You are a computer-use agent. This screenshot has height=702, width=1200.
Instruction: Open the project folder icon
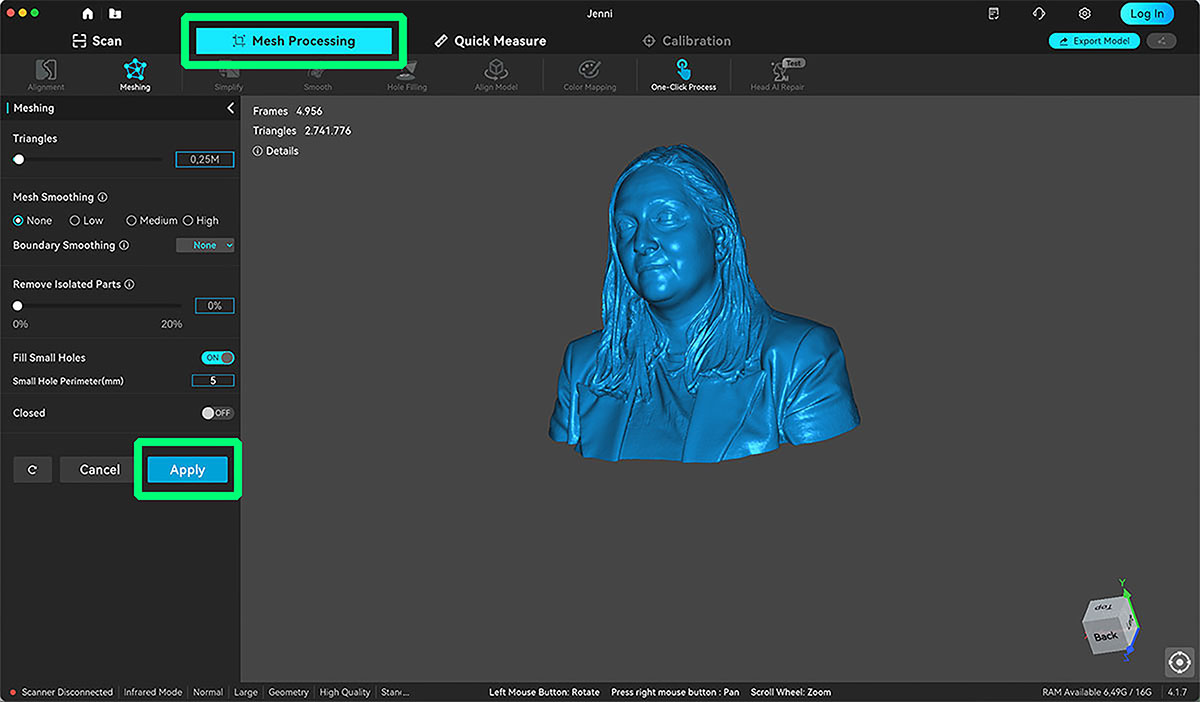[x=115, y=13]
